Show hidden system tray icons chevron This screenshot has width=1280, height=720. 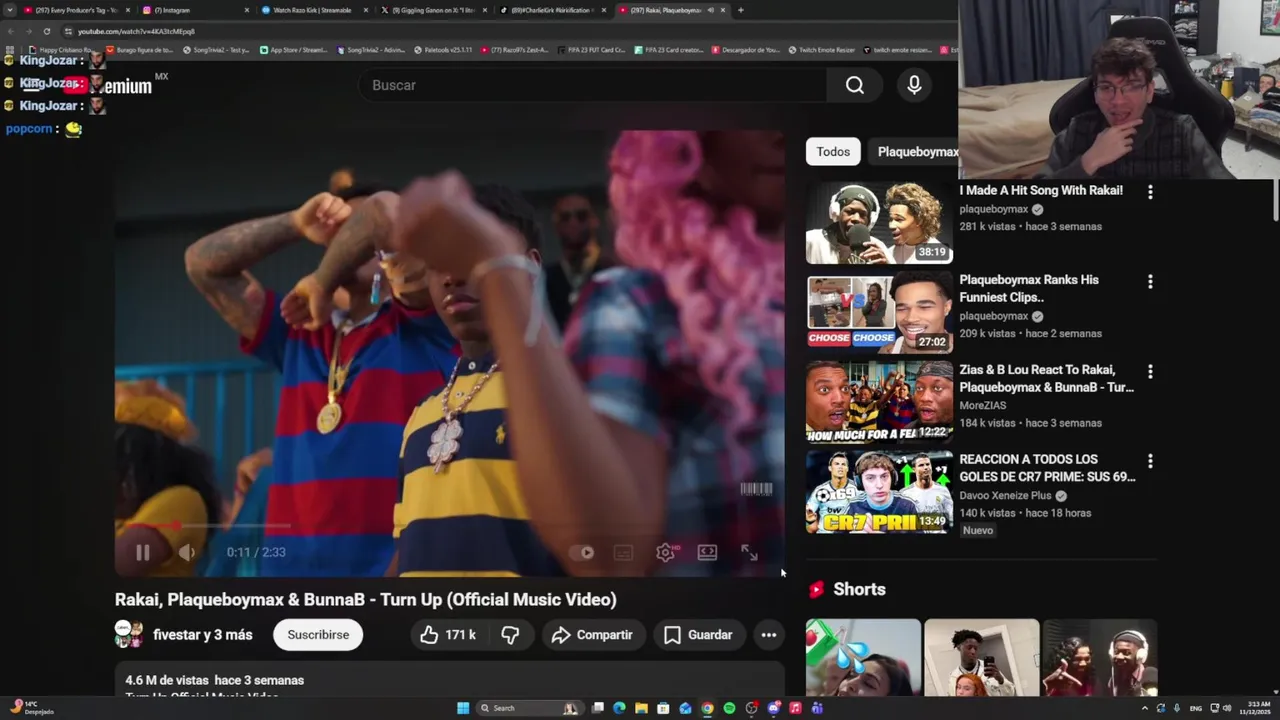(x=1145, y=708)
